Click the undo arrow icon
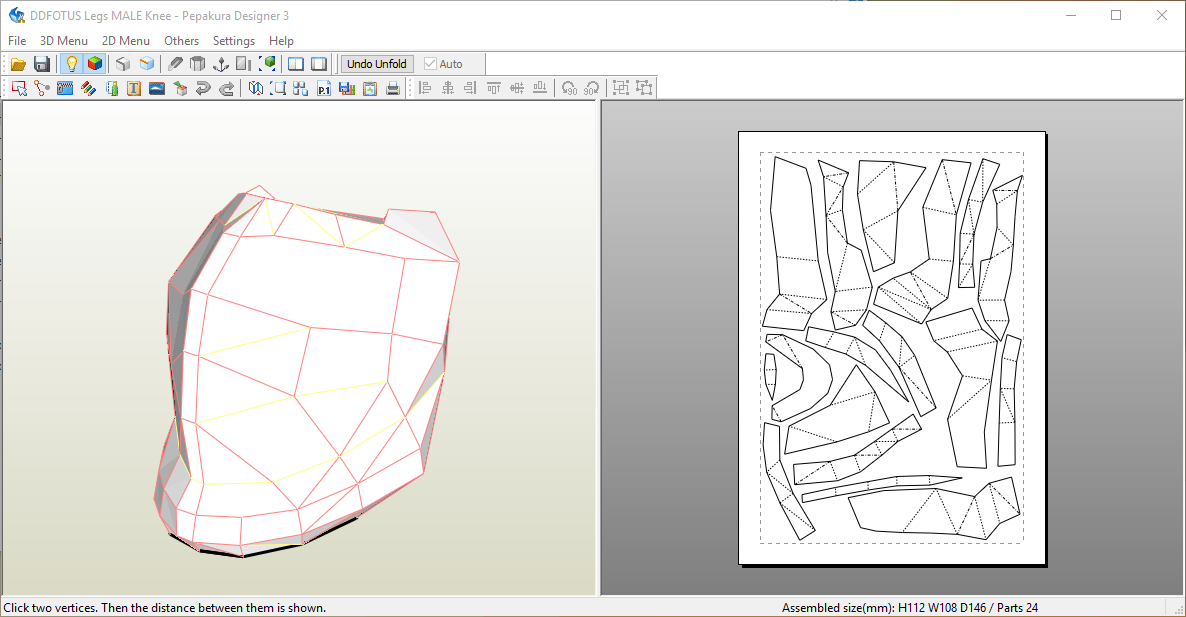Image resolution: width=1186 pixels, height=617 pixels. click(203, 88)
